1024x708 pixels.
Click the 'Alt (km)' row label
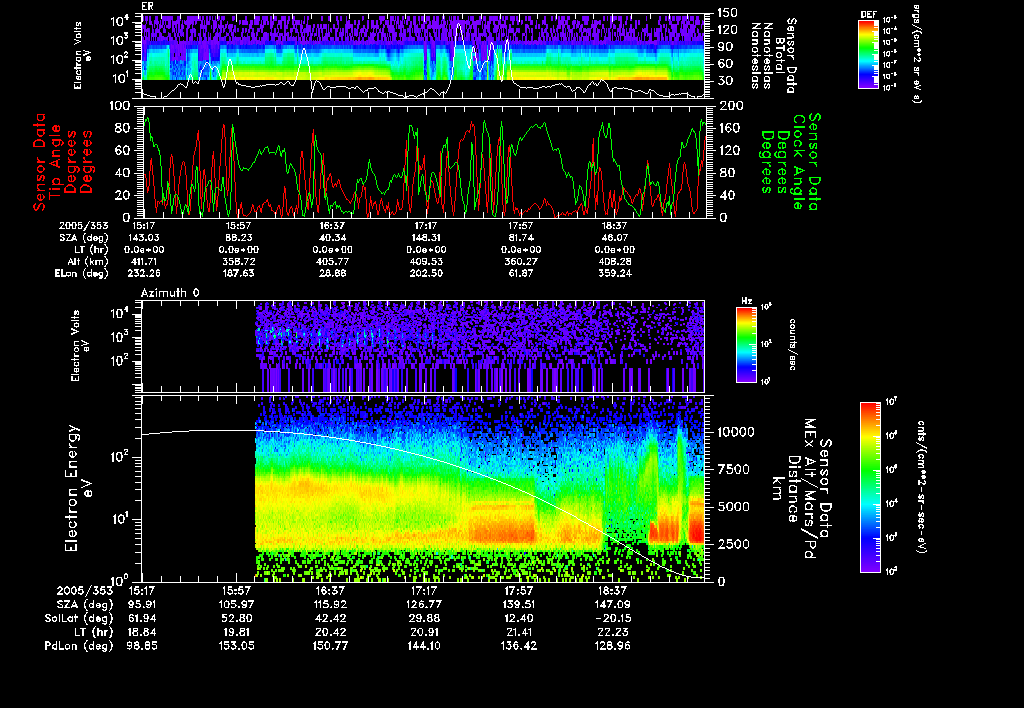pyautogui.click(x=91, y=261)
